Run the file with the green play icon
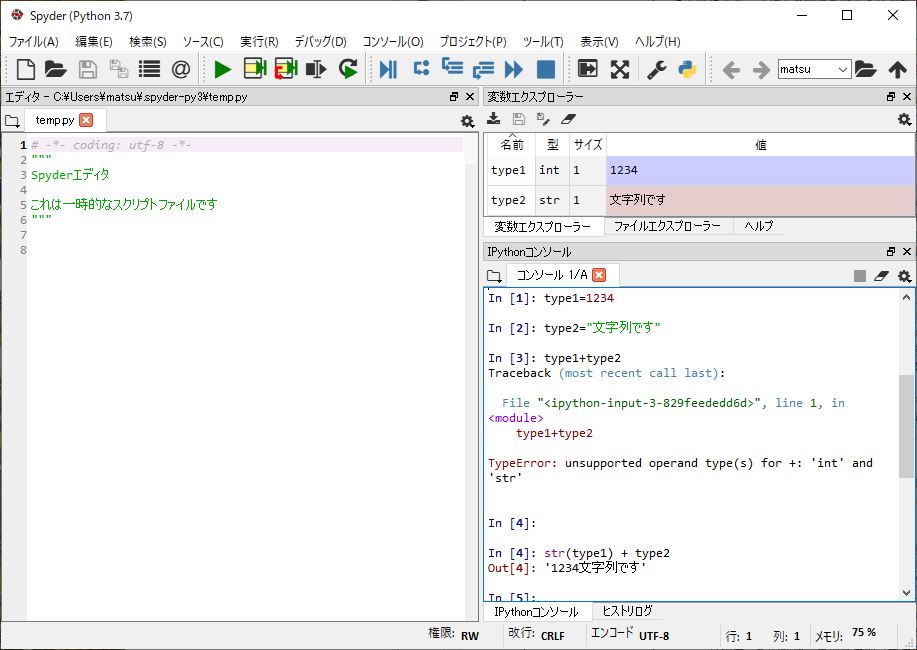Screen dimensions: 917x650 (x=222, y=69)
